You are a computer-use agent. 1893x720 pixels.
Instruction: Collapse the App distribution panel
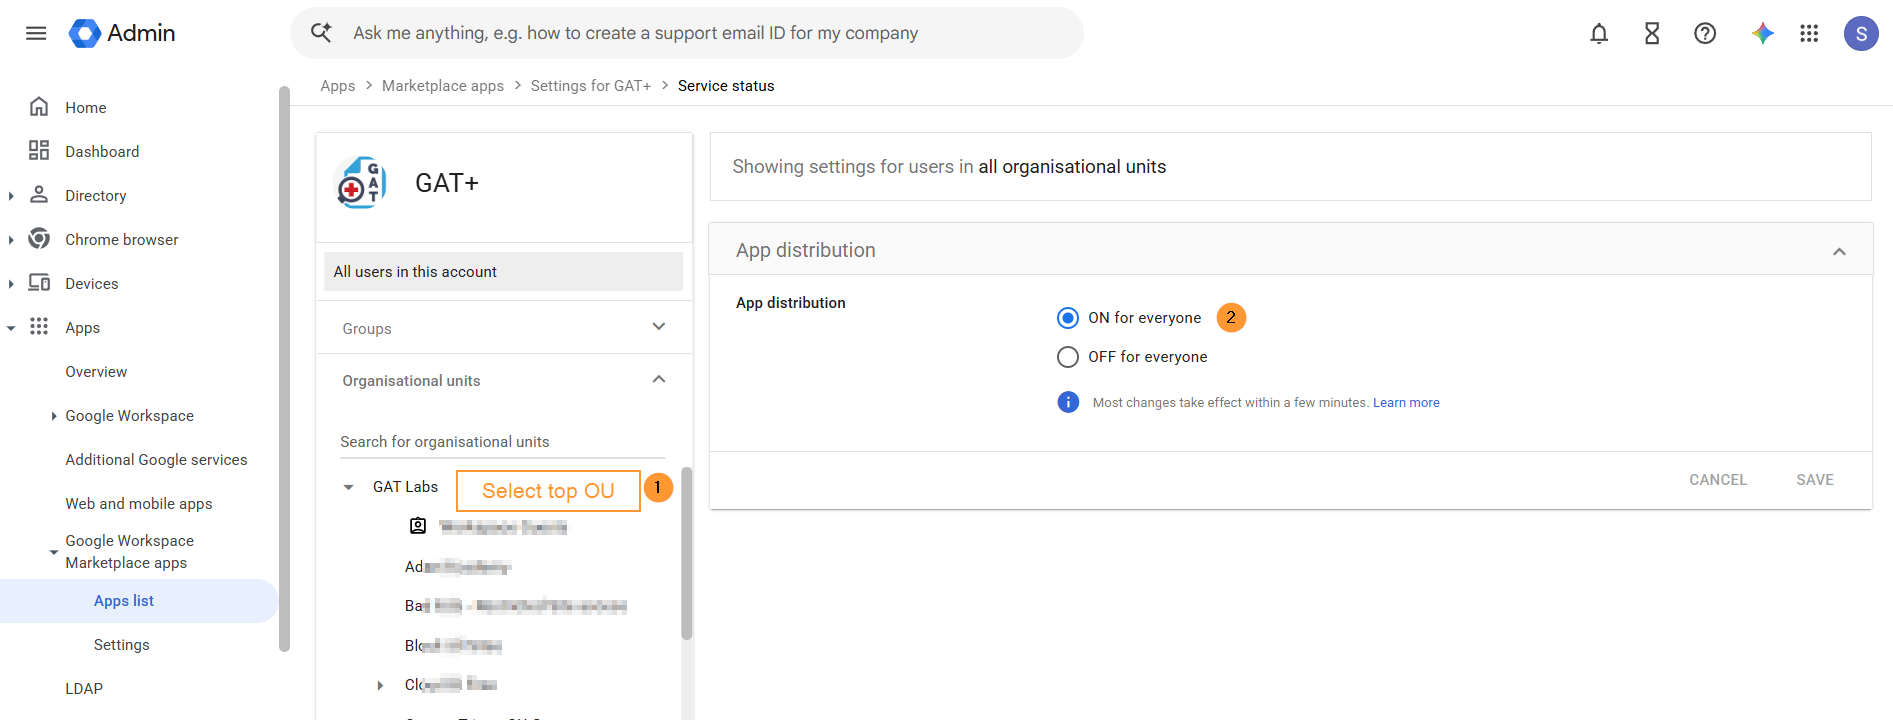tap(1839, 251)
